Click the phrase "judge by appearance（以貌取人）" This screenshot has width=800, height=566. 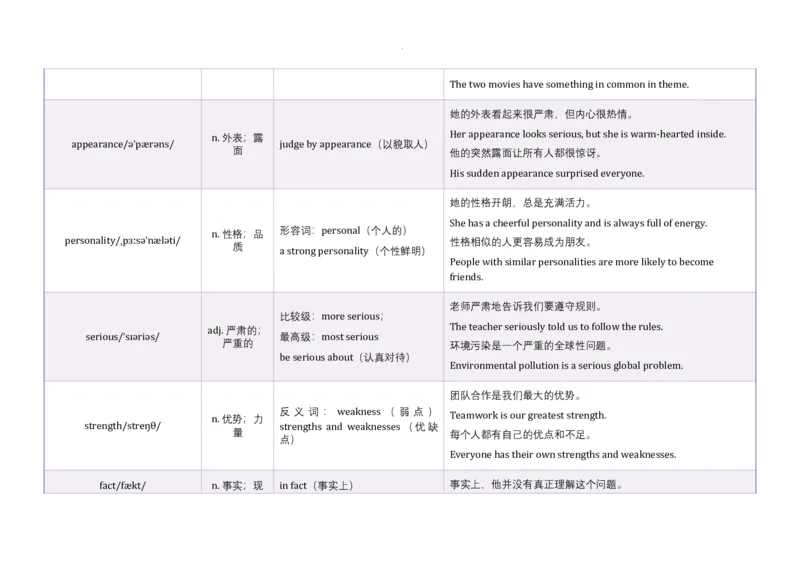[354, 144]
